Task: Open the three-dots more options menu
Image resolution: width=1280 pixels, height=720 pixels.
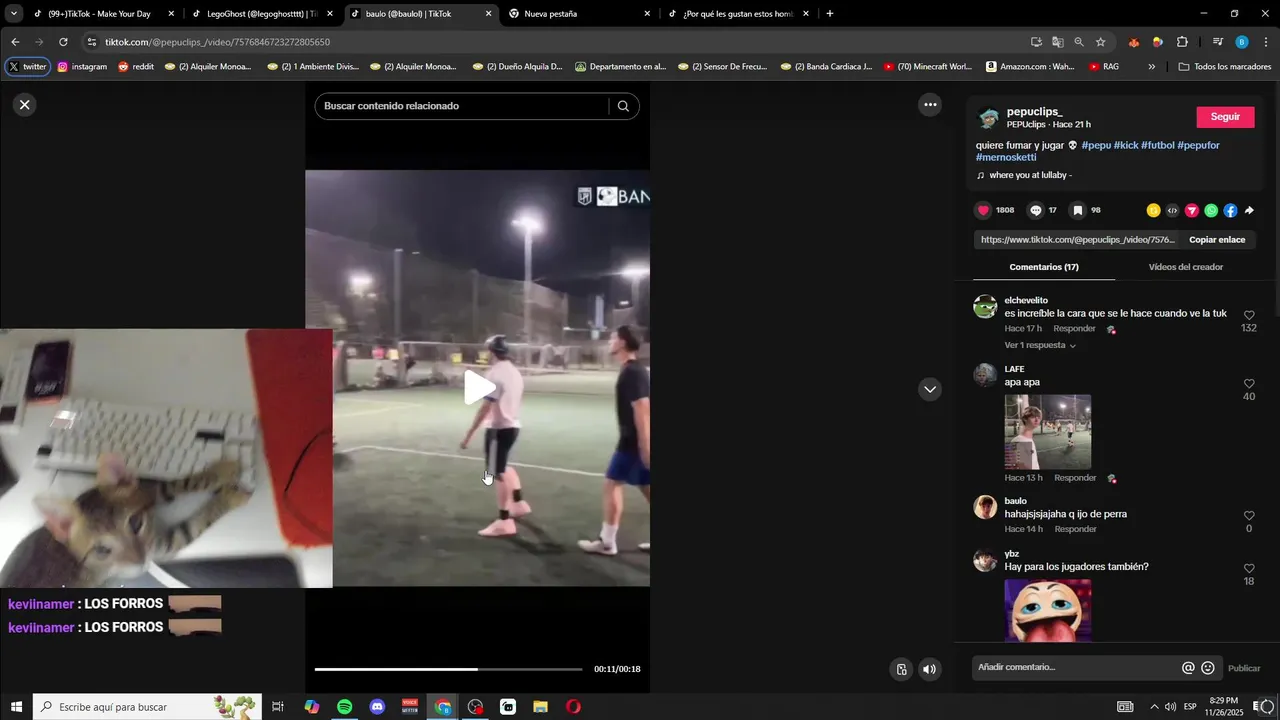Action: (x=930, y=104)
